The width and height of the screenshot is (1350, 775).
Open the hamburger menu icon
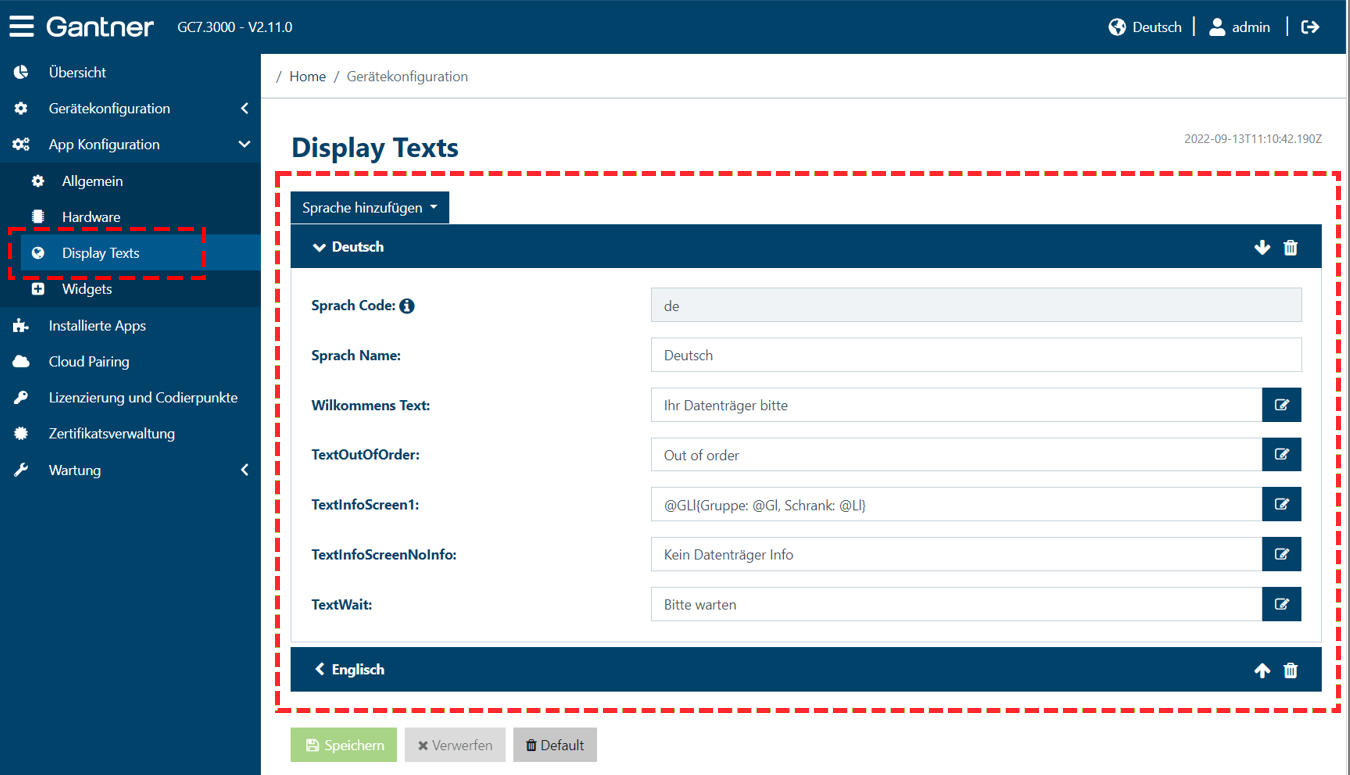(x=21, y=27)
